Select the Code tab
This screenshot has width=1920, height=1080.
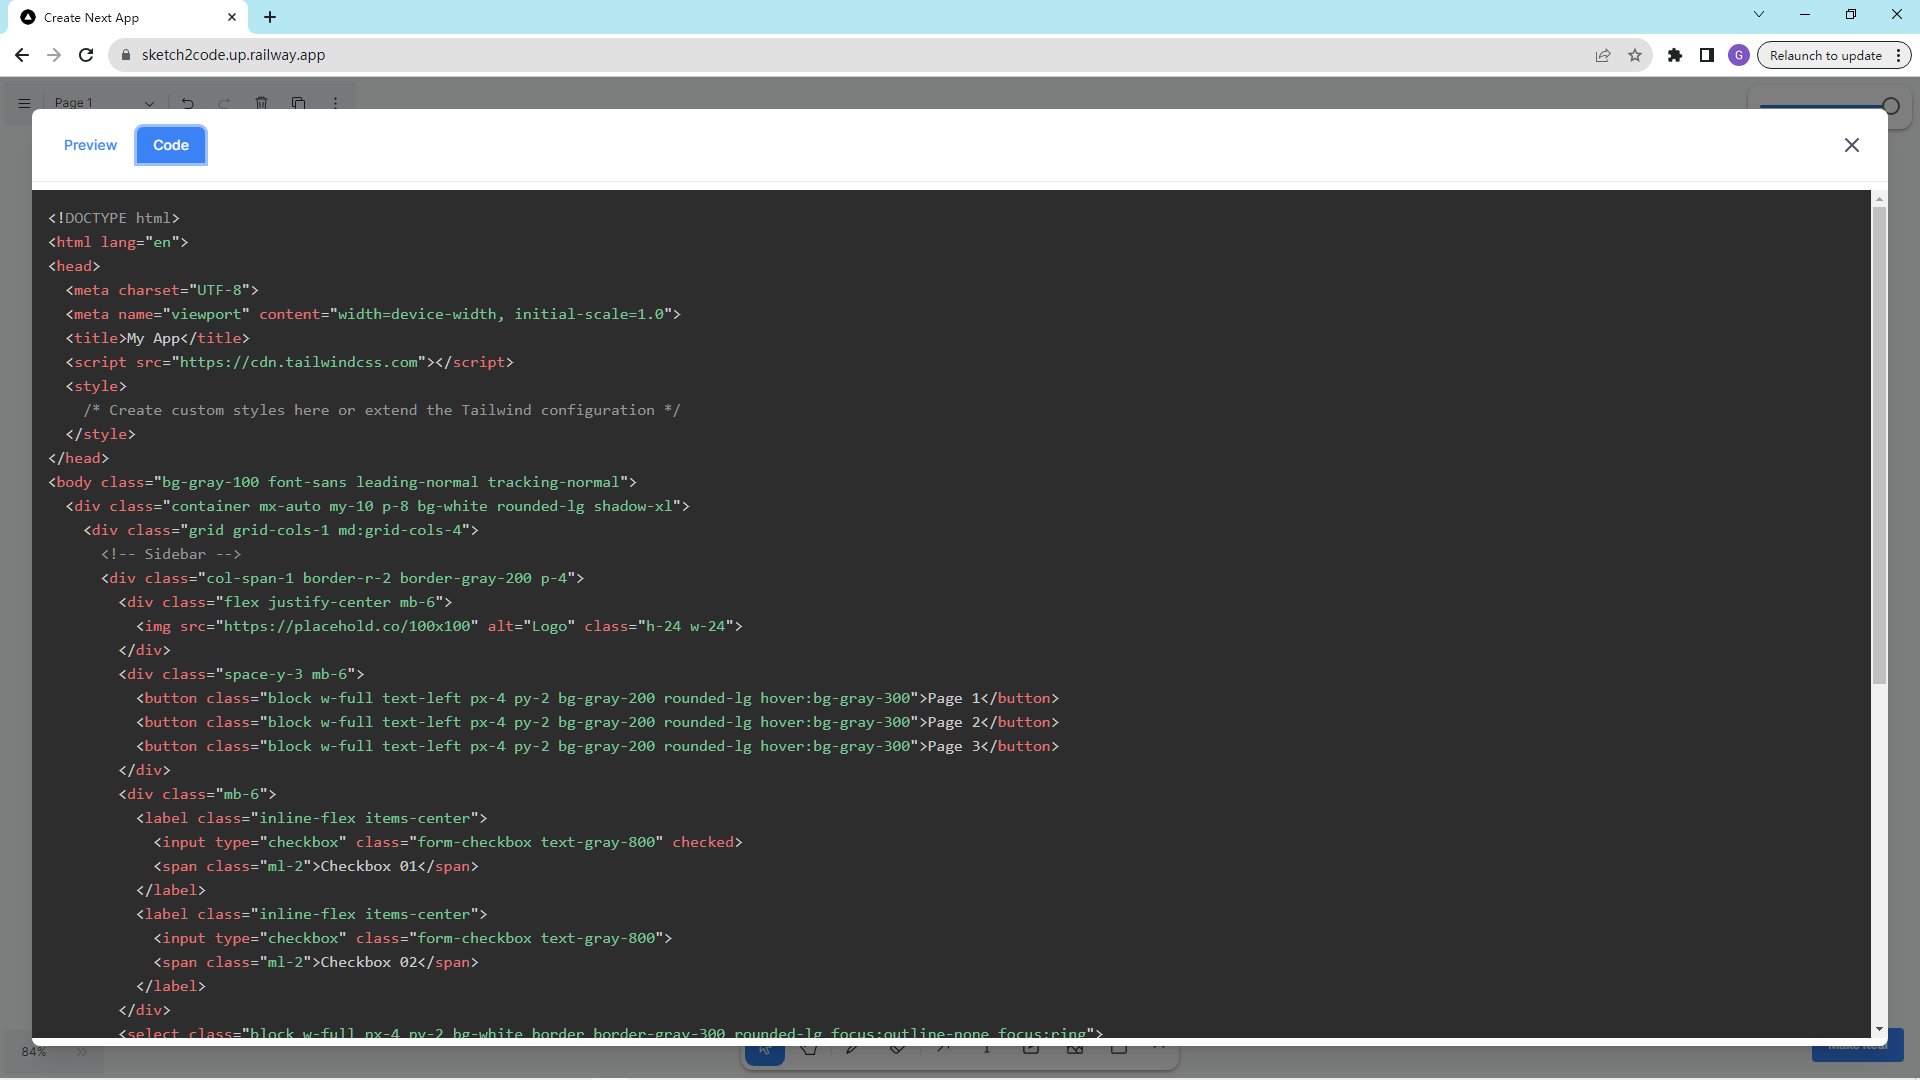[171, 145]
